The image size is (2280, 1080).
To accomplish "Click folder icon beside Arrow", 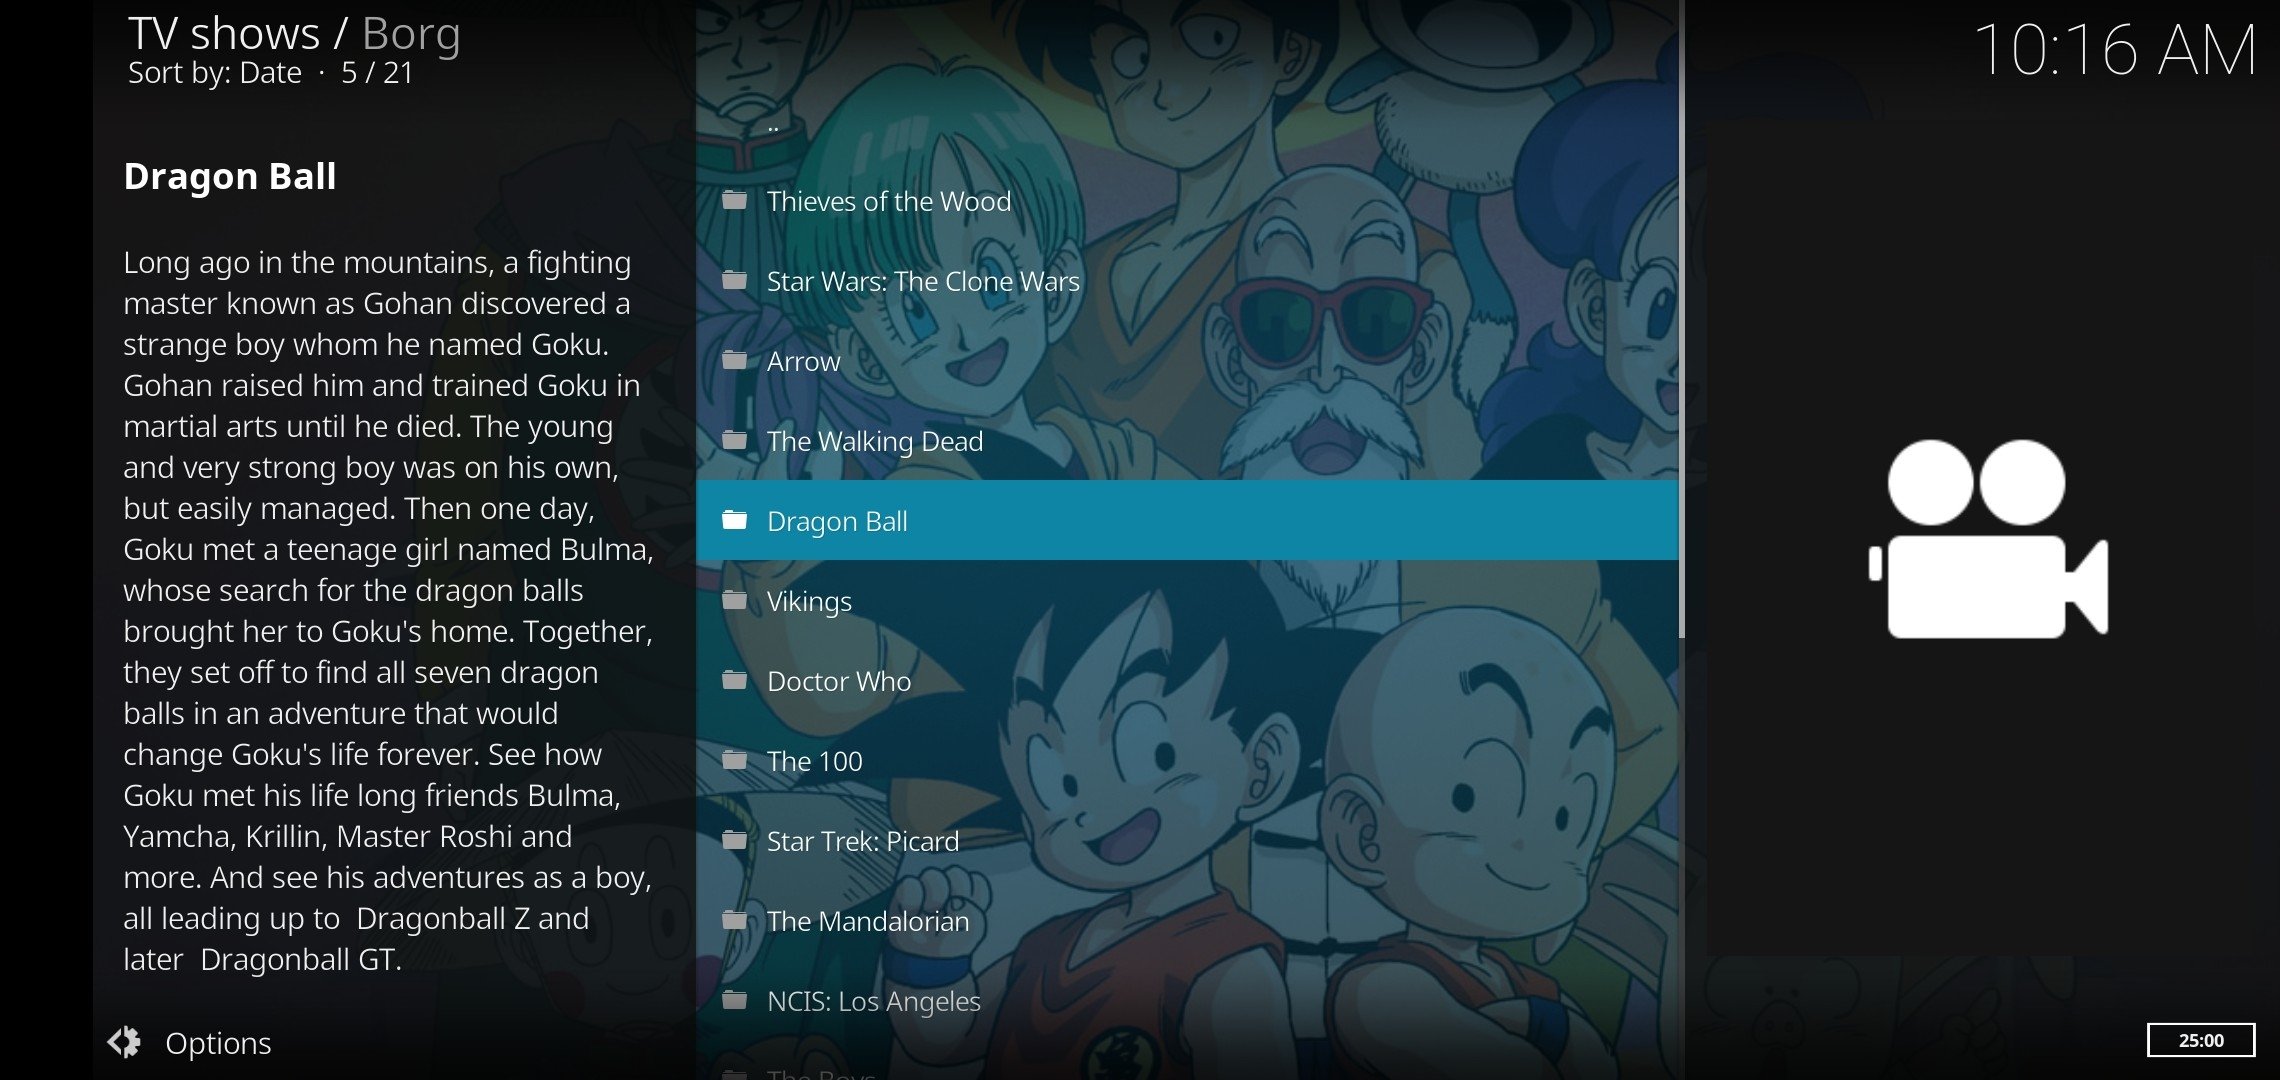I will 735,360.
